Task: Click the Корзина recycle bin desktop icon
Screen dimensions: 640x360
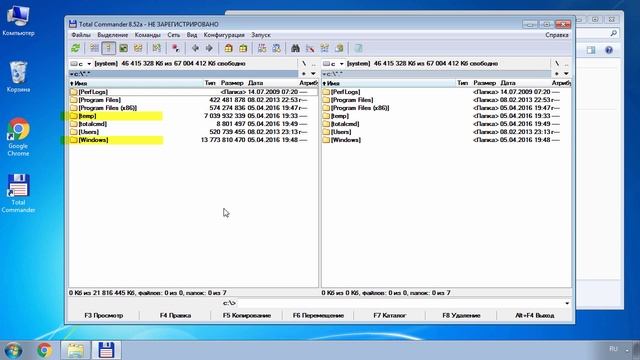Action: pos(18,77)
